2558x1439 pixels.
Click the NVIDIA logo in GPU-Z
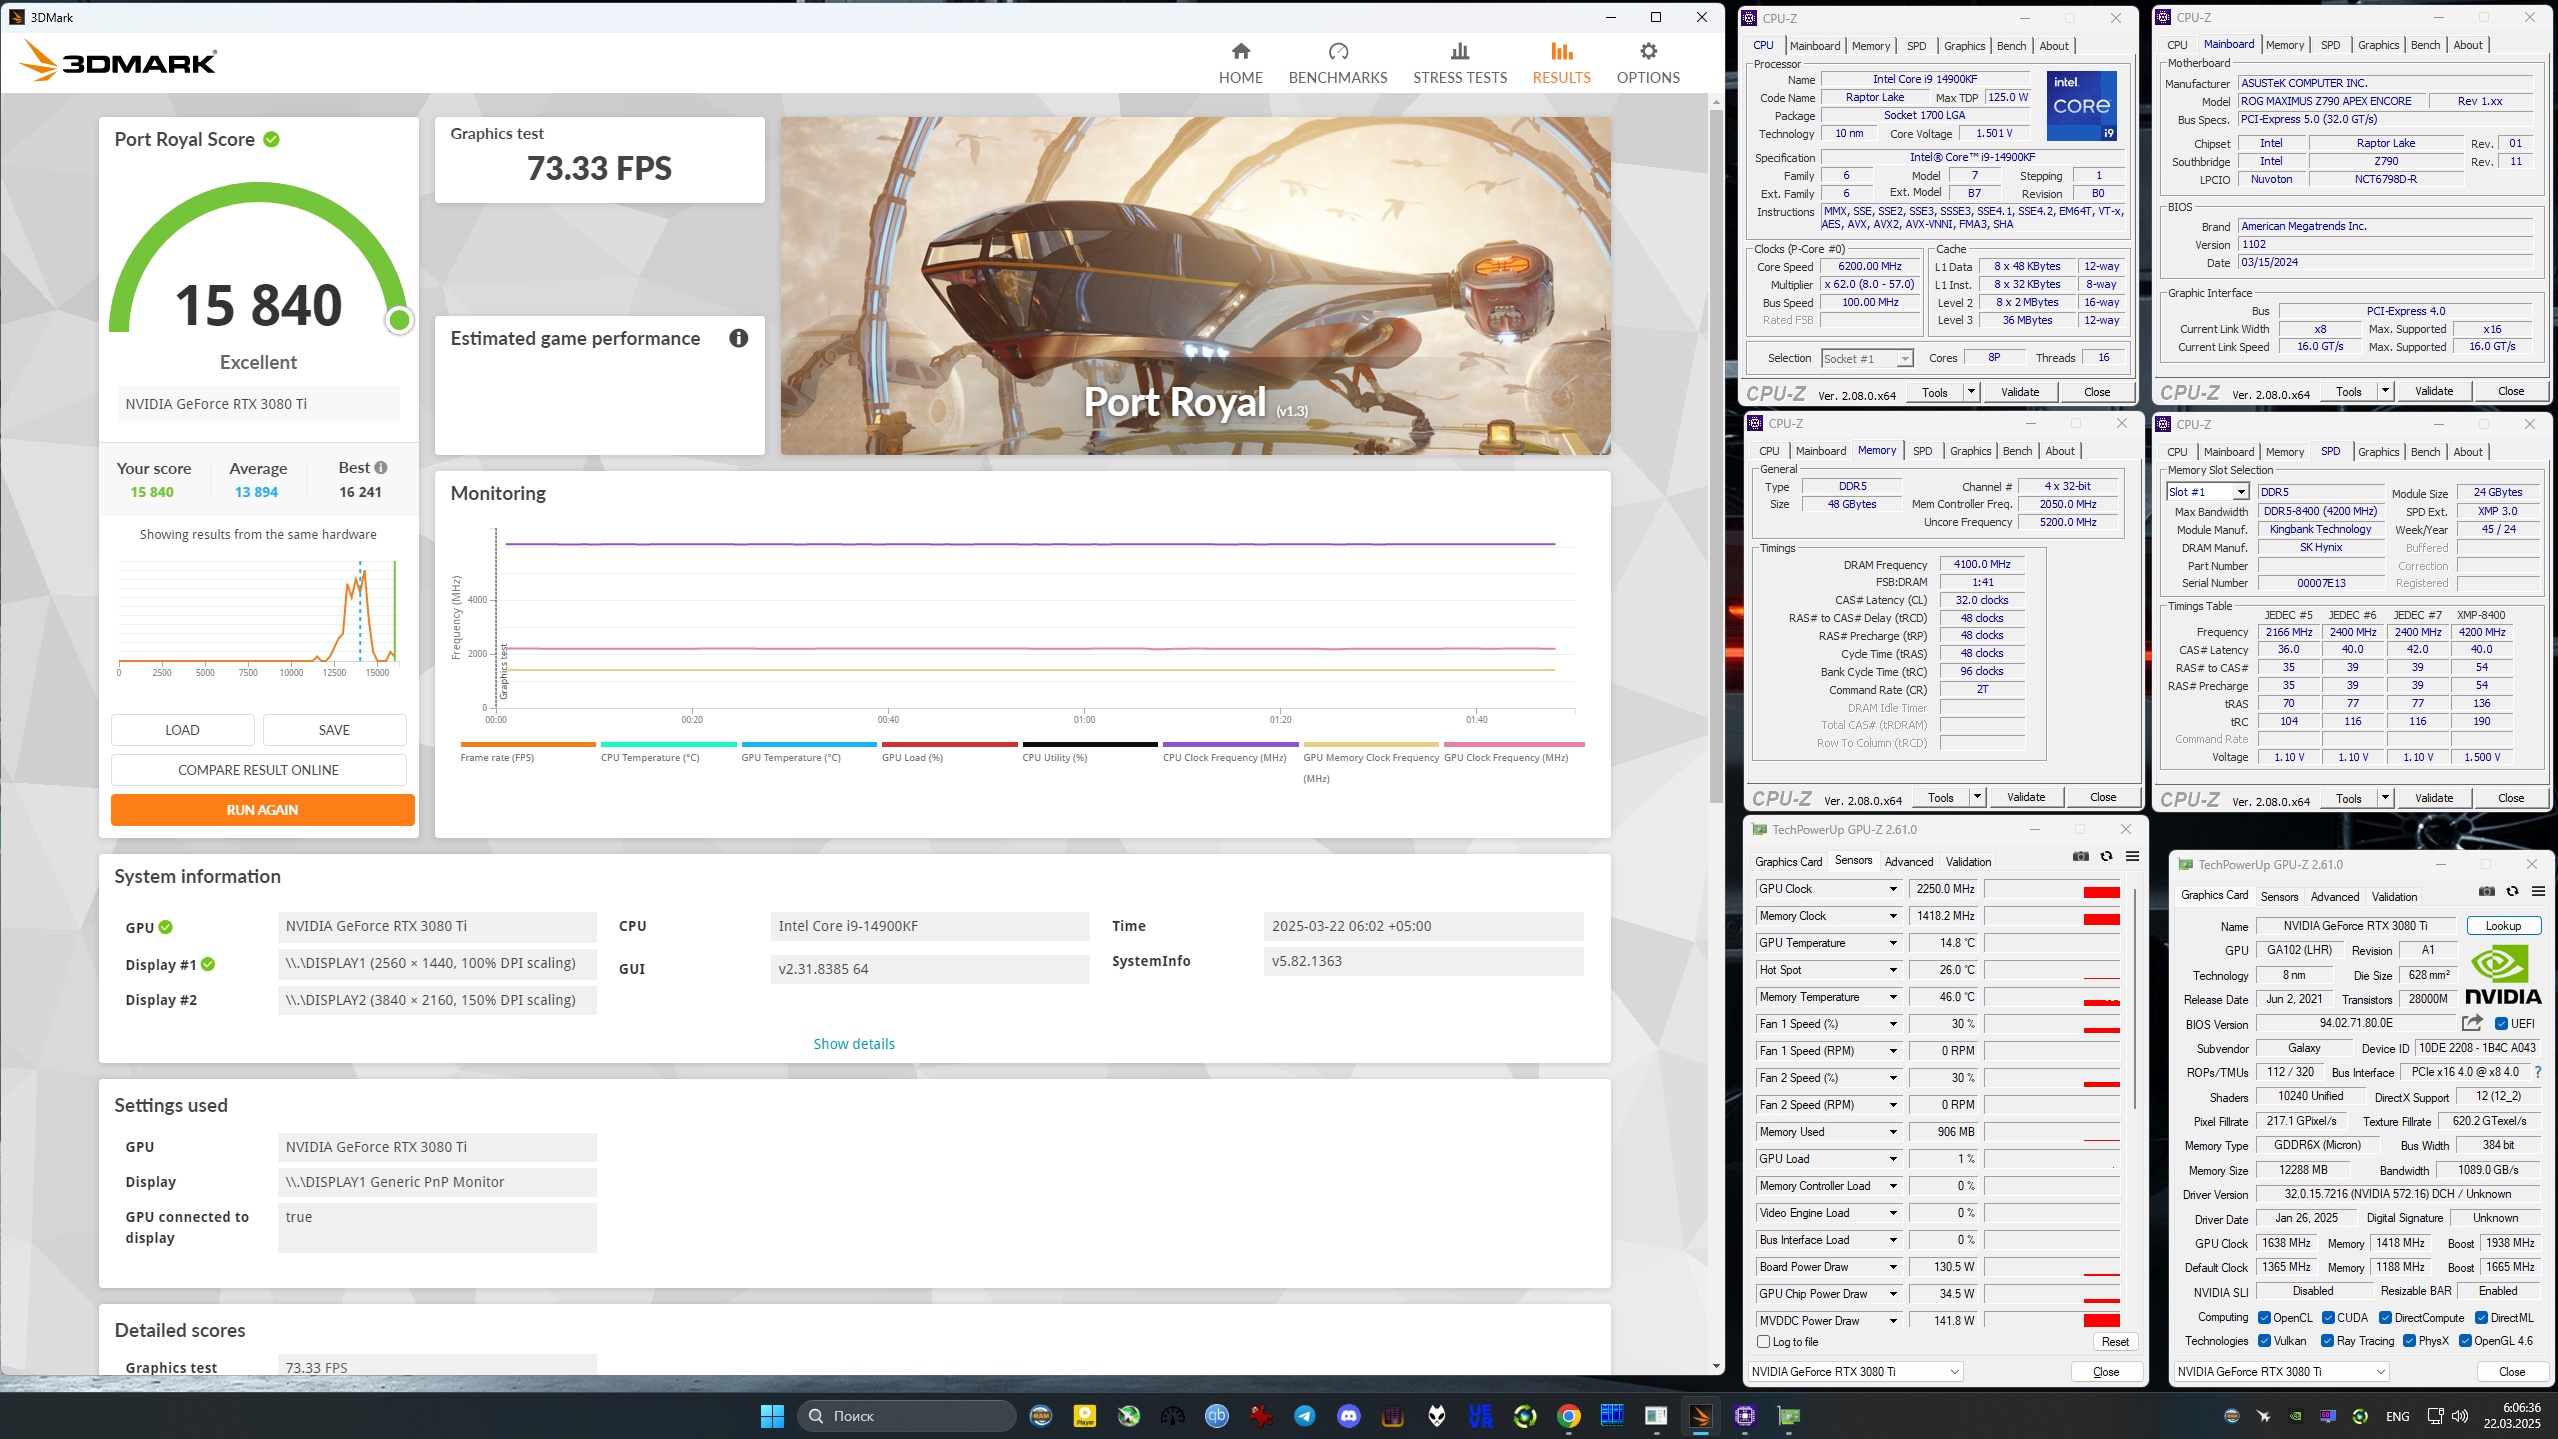[x=2503, y=976]
